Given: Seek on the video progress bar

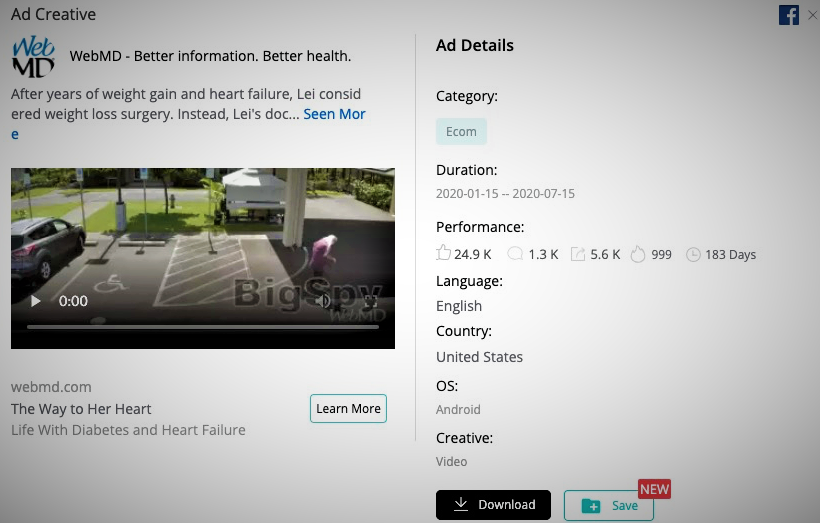Looking at the screenshot, I should click(203, 327).
